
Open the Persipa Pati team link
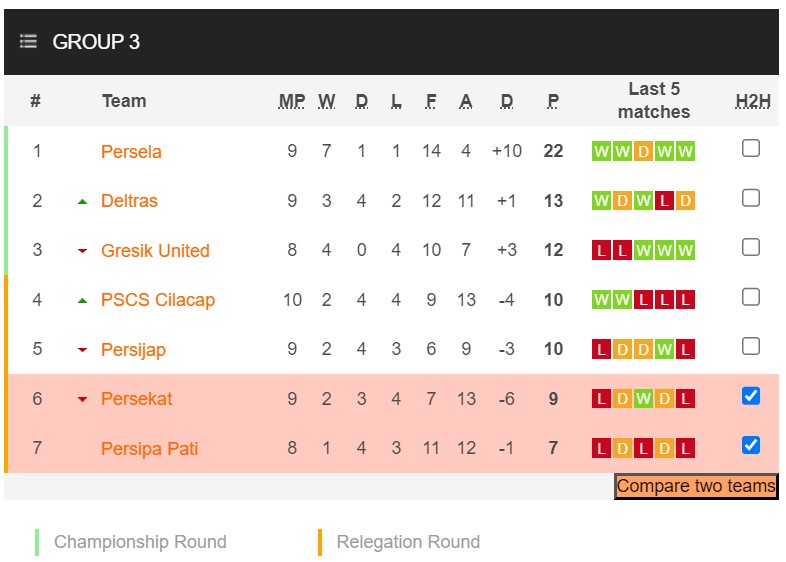(x=150, y=448)
